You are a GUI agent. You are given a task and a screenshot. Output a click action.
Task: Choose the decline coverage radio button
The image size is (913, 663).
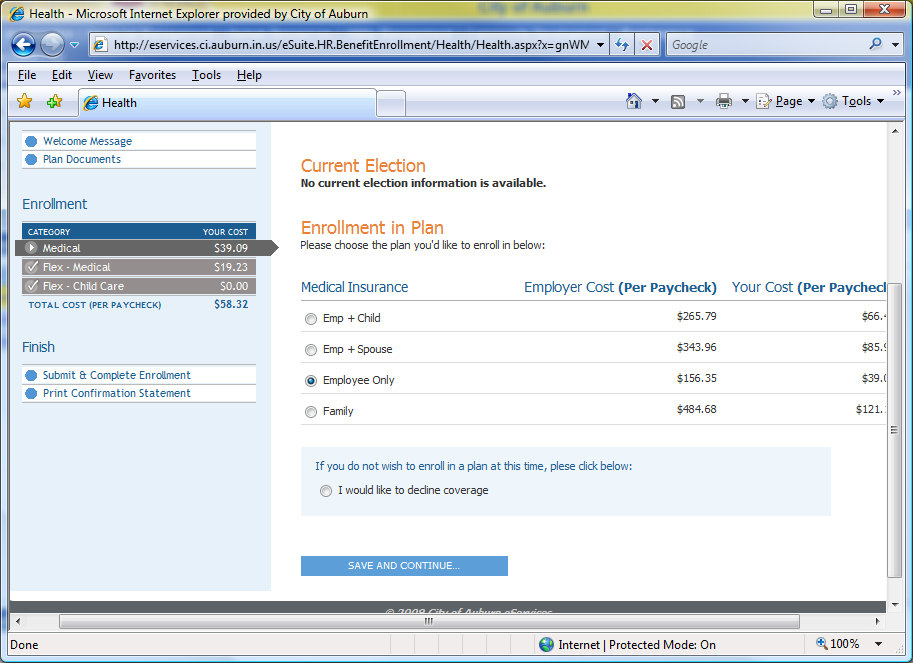(325, 491)
